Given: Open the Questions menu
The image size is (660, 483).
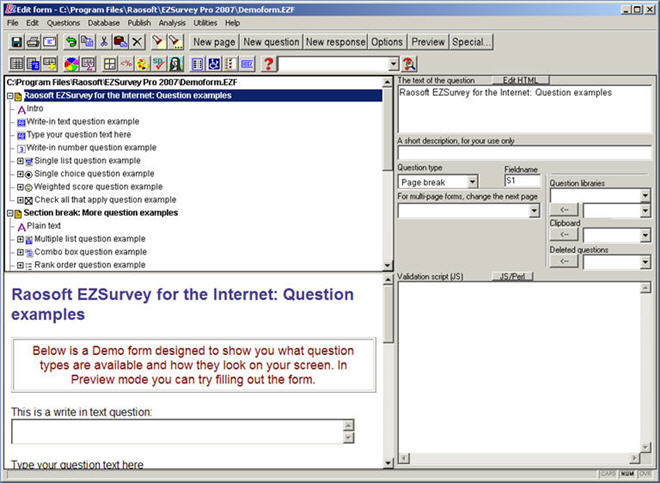Looking at the screenshot, I should point(63,23).
